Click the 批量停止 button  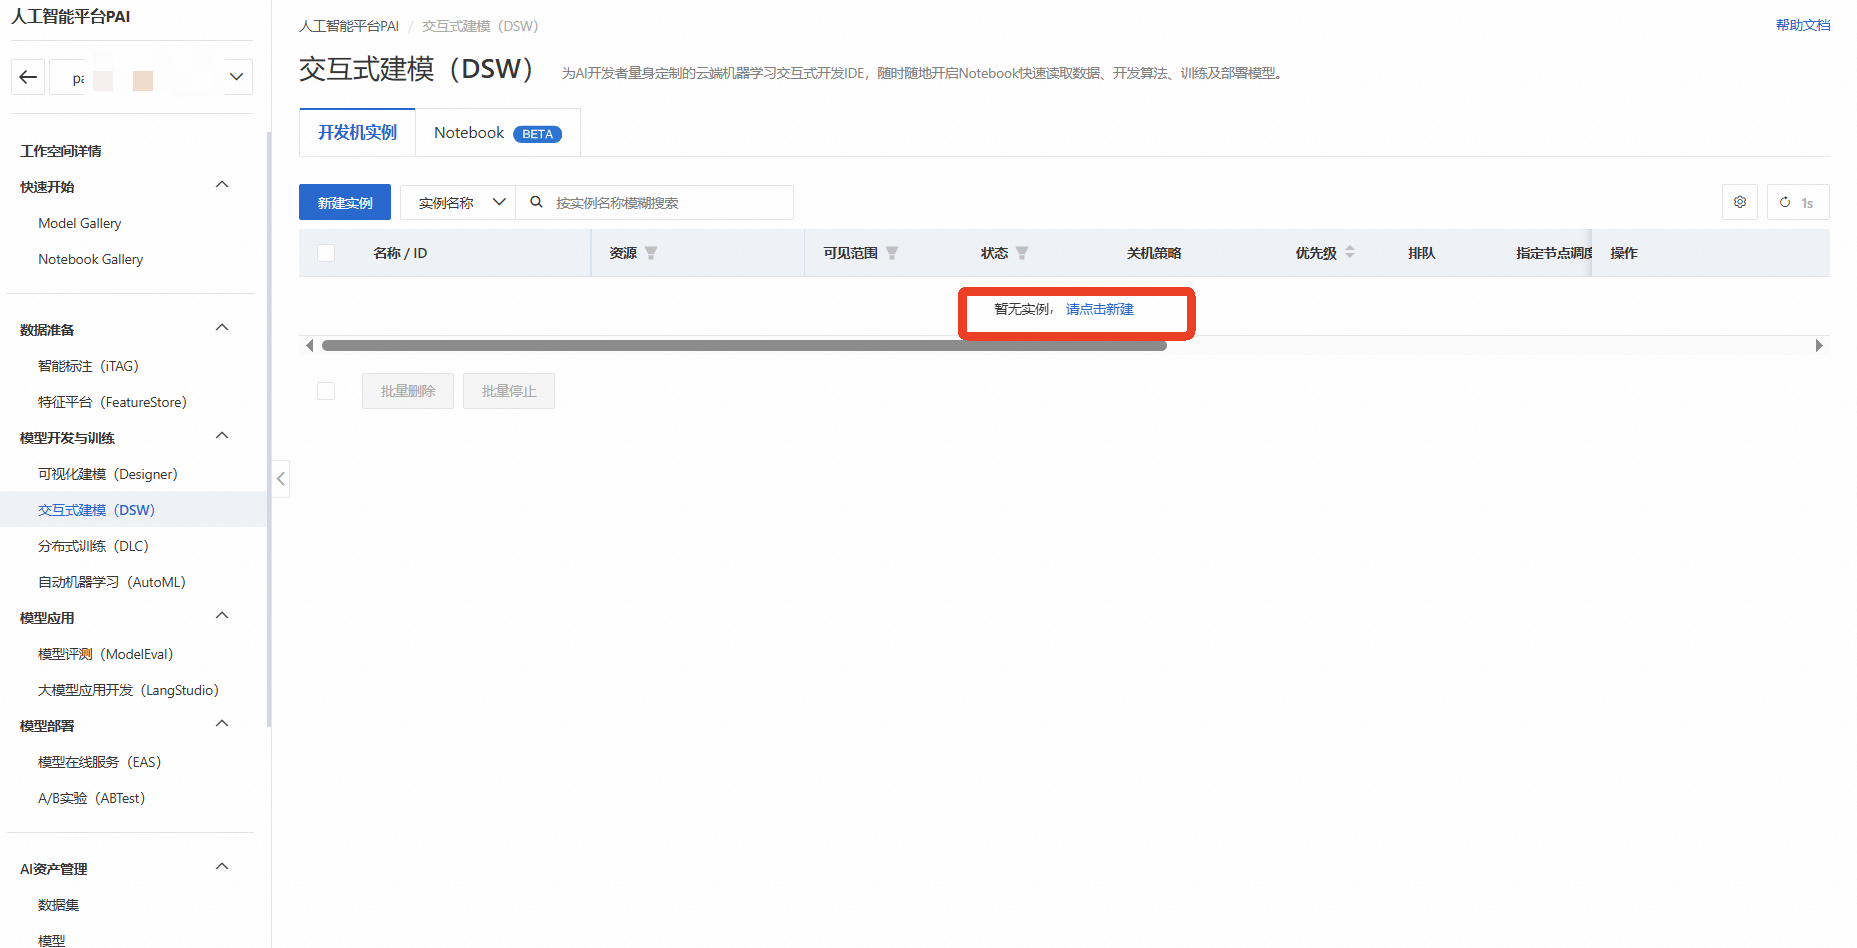(509, 391)
